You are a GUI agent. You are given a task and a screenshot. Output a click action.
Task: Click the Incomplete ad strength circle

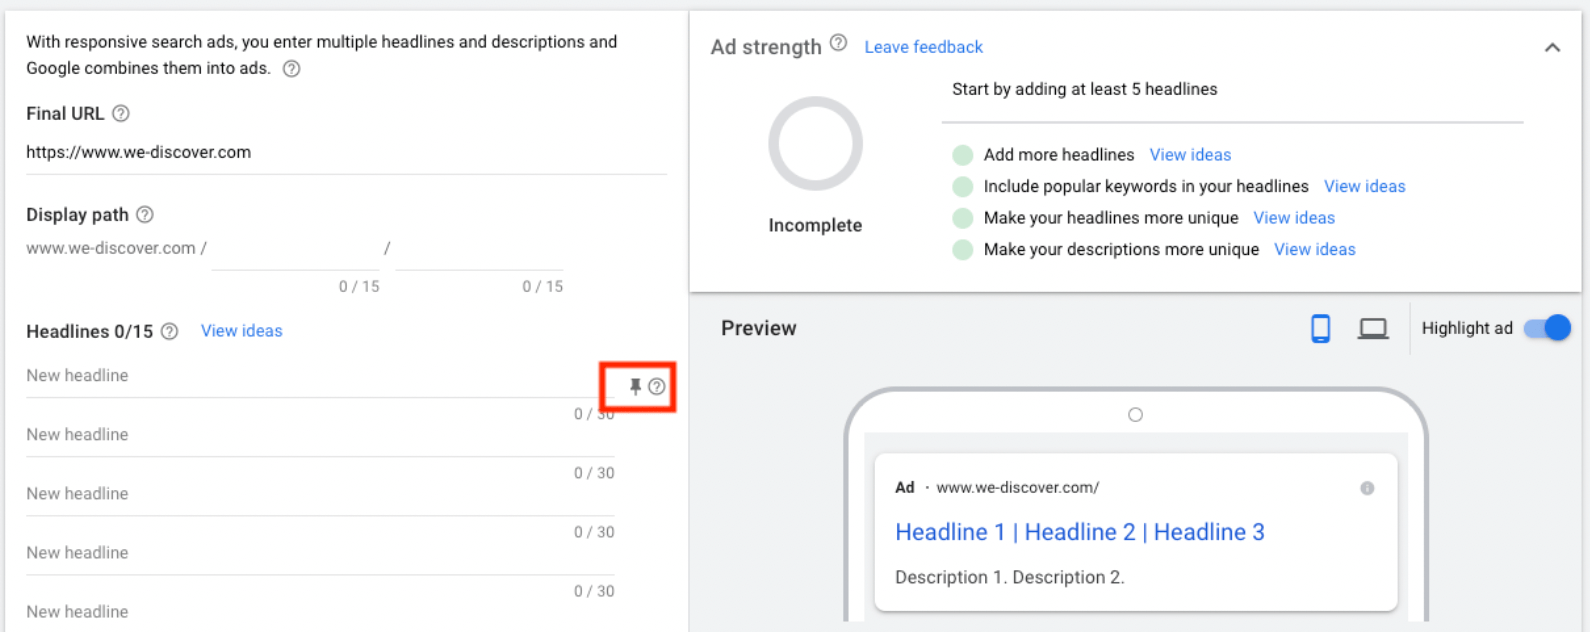[815, 143]
